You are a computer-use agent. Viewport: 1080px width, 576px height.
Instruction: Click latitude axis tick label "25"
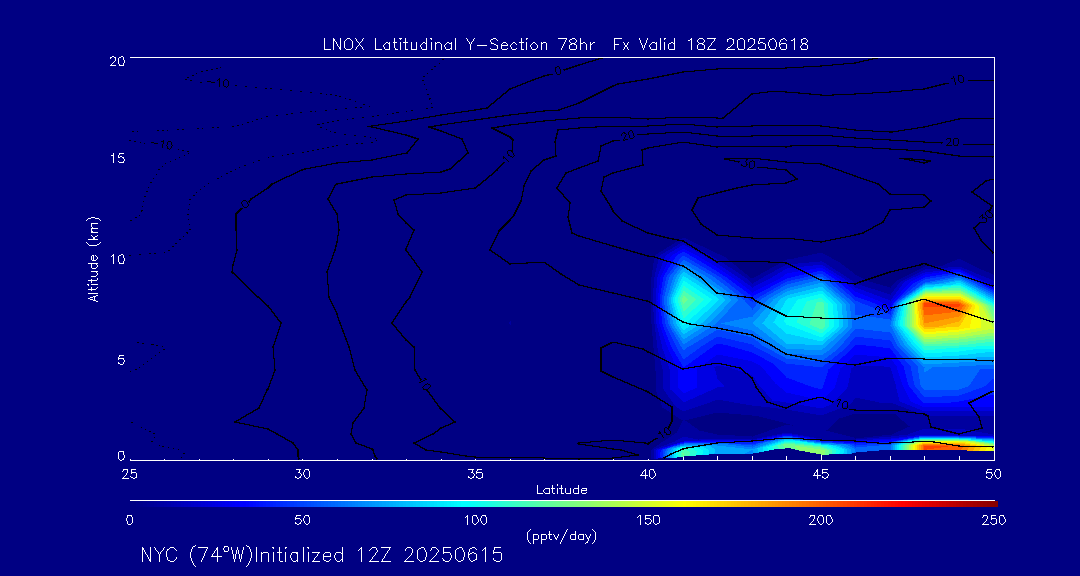(x=129, y=474)
